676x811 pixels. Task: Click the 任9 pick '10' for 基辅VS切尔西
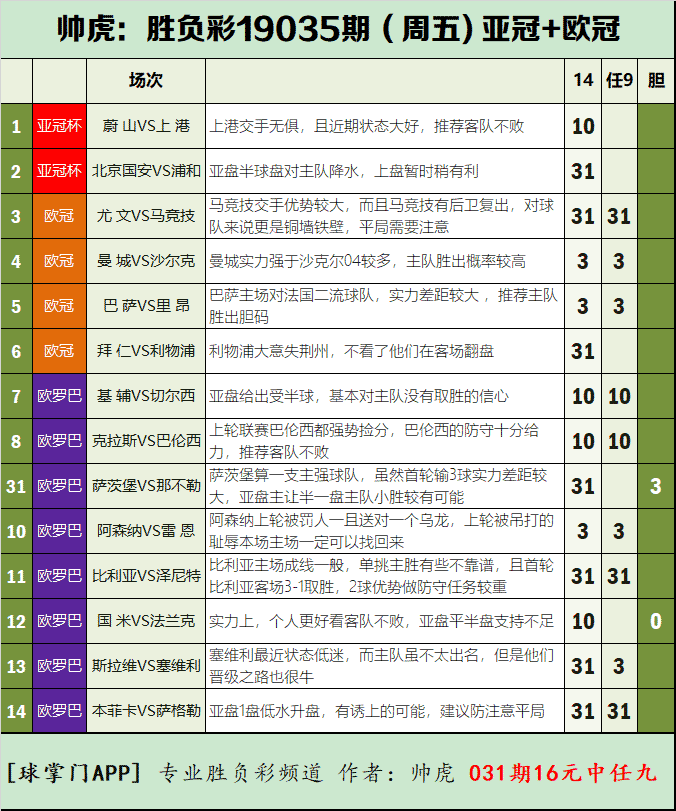point(619,396)
